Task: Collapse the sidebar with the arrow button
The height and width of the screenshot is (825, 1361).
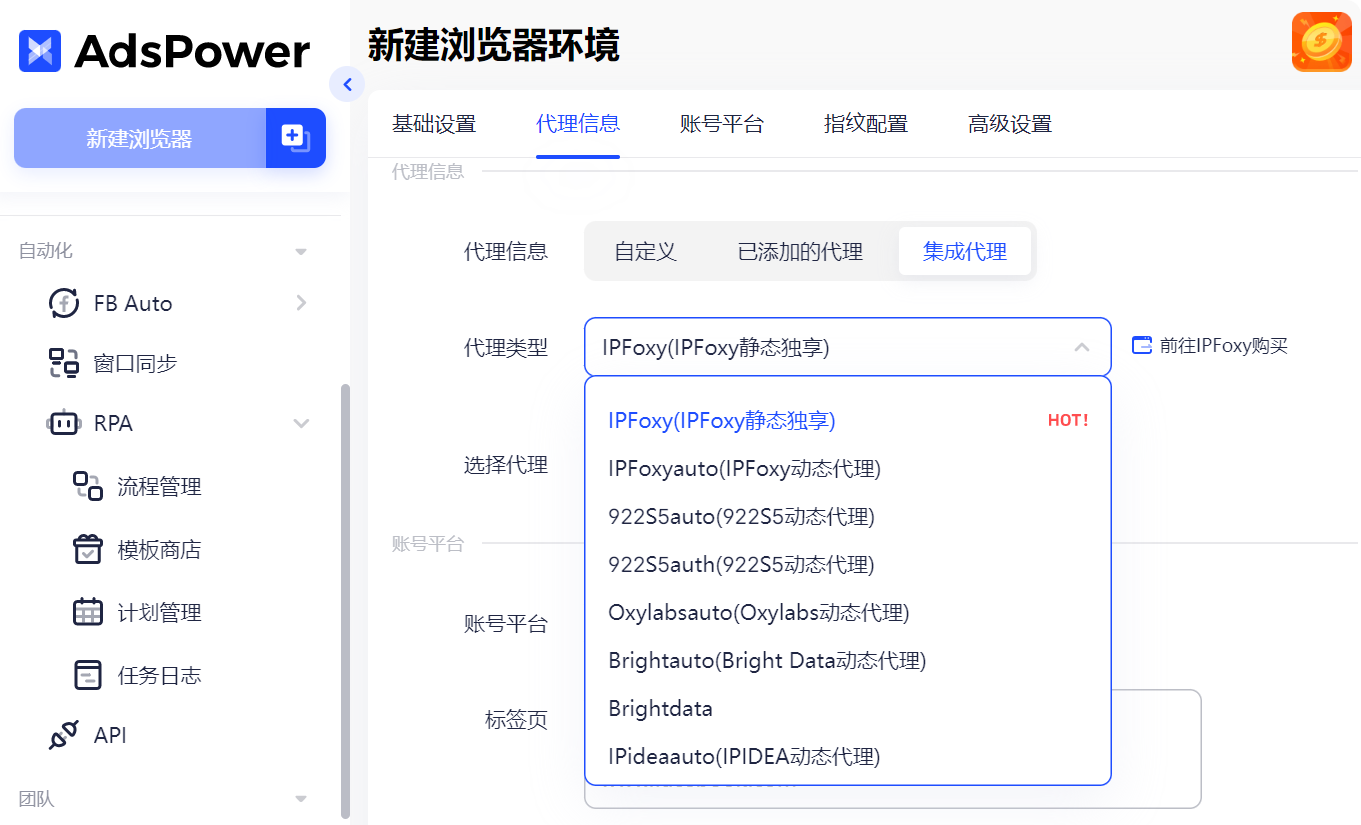Action: coord(347,85)
